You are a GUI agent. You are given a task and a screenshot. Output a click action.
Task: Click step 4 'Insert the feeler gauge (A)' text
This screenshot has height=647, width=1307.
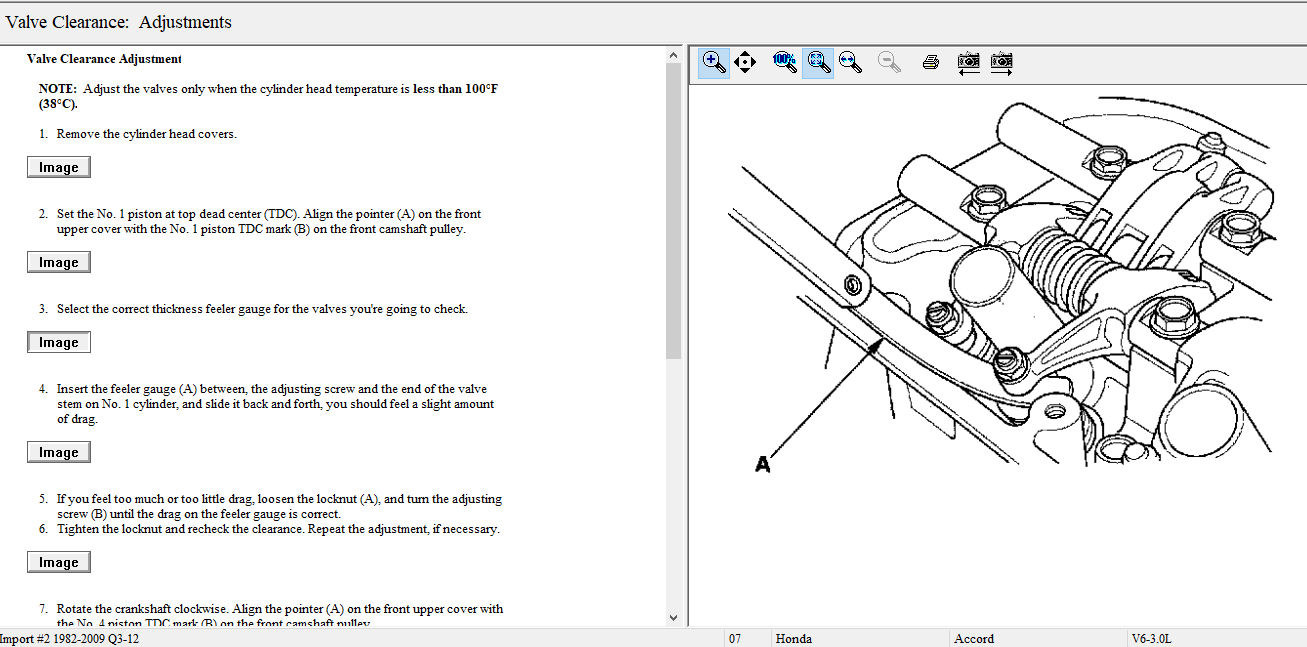275,404
